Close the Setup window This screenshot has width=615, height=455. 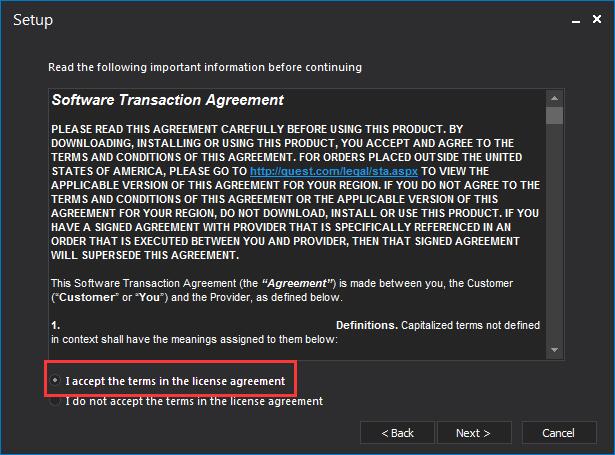(x=597, y=19)
